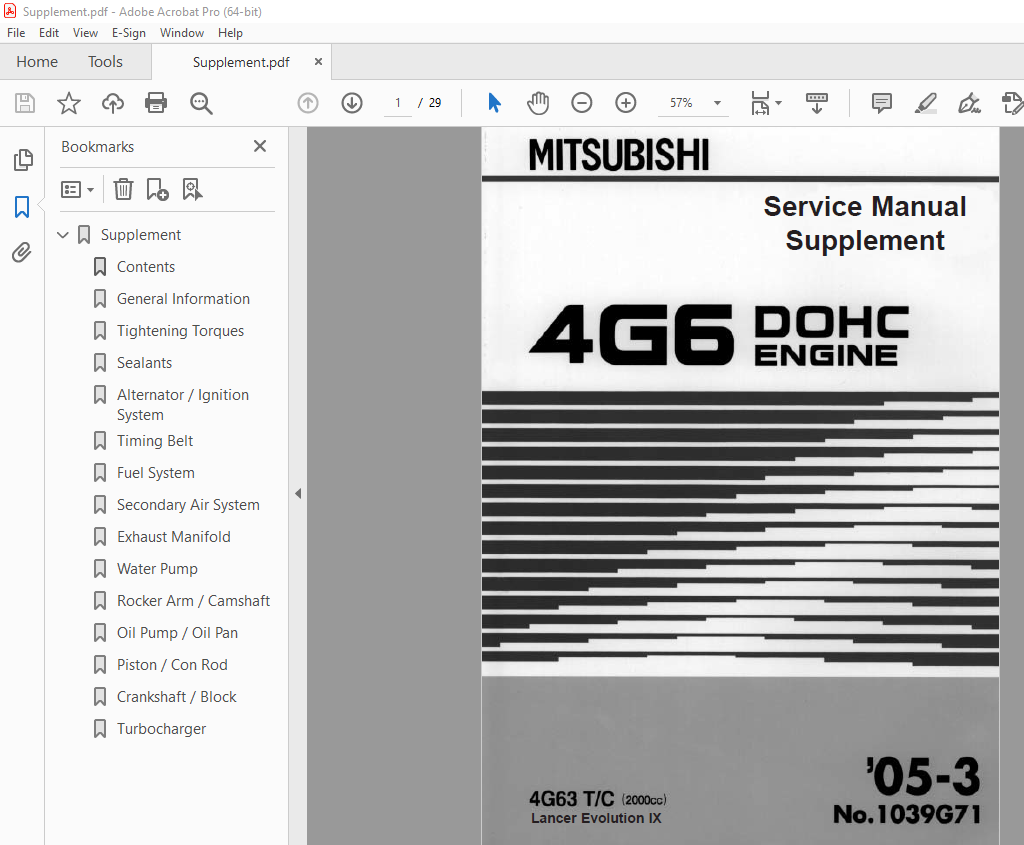Screen dimensions: 1024x845
Task: Open the zoom level dropdown arrow
Action: click(717, 103)
